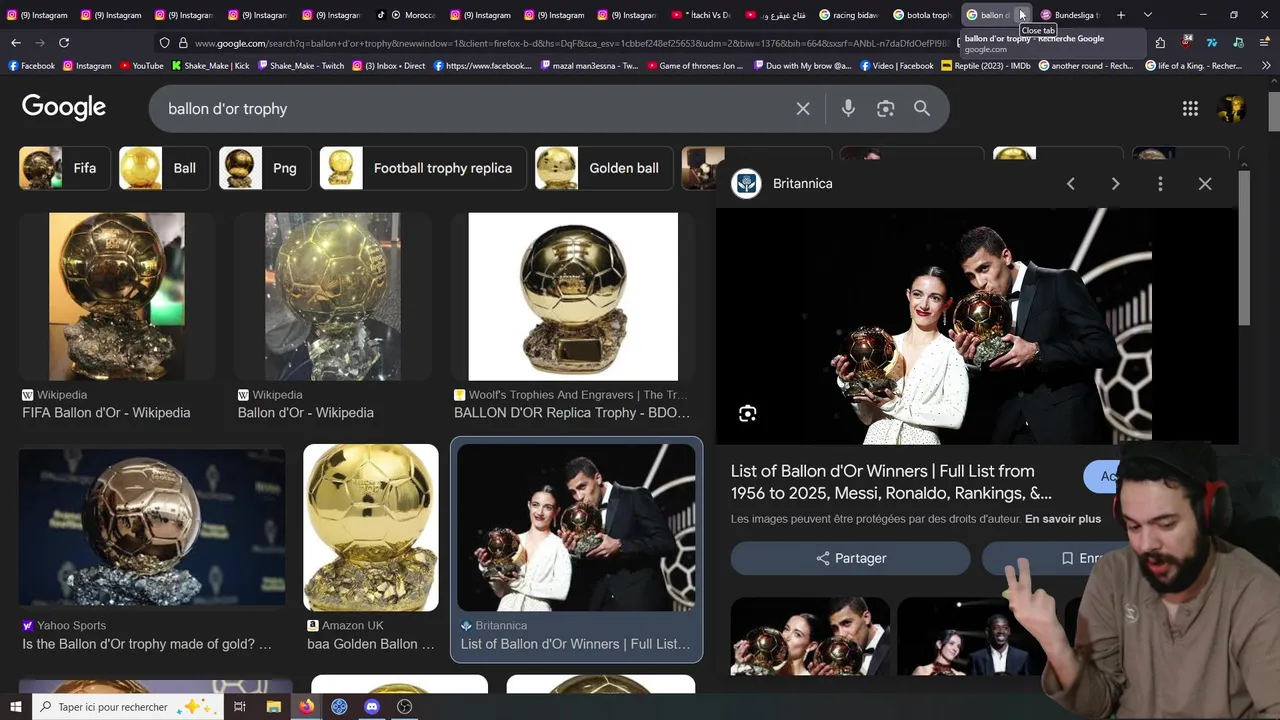Start voice search with the microphone icon
Viewport: 1280px width, 720px height.
(x=848, y=109)
